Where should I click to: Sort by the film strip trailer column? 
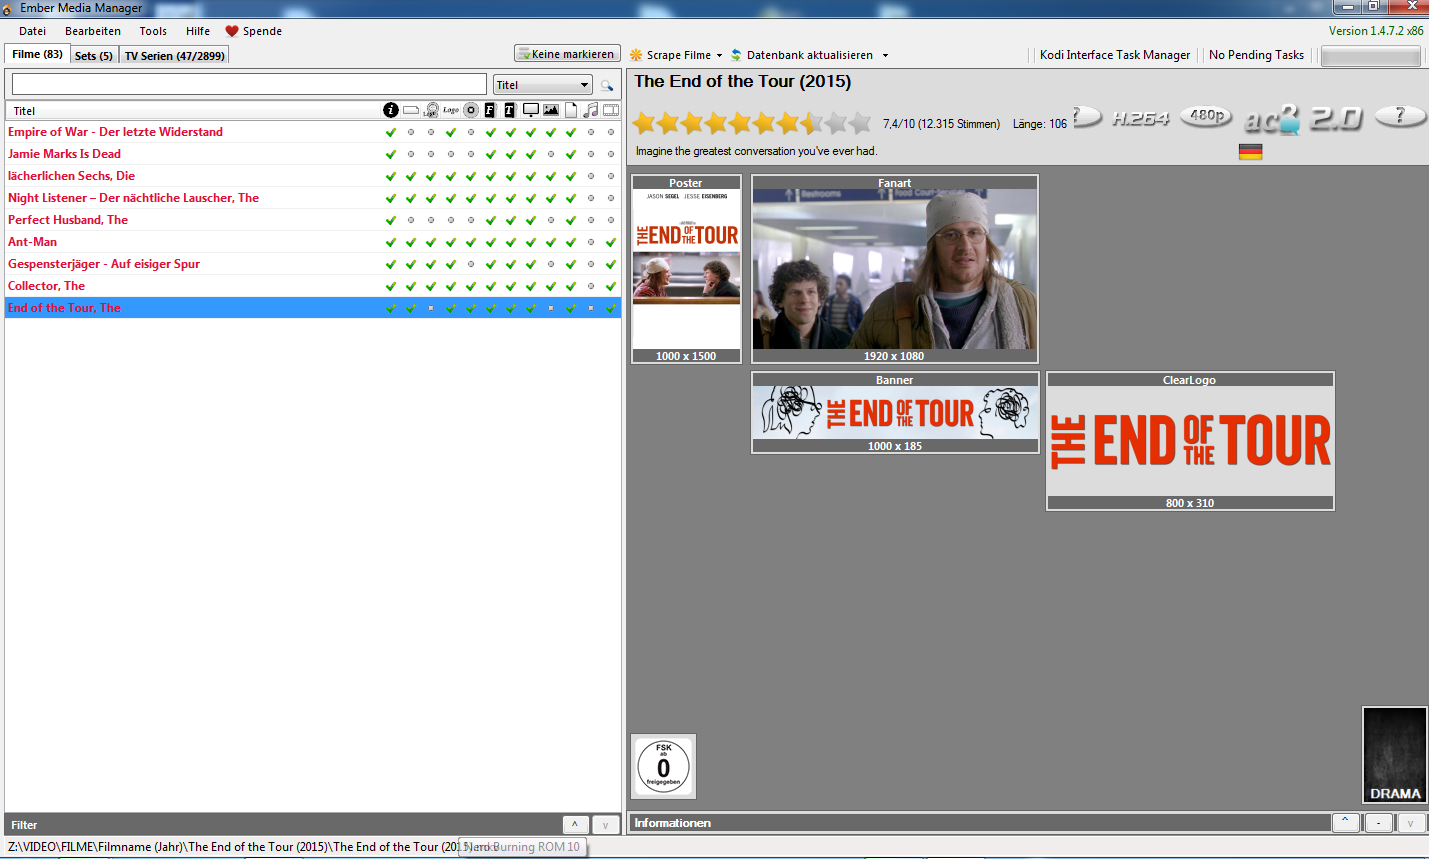[x=611, y=110]
